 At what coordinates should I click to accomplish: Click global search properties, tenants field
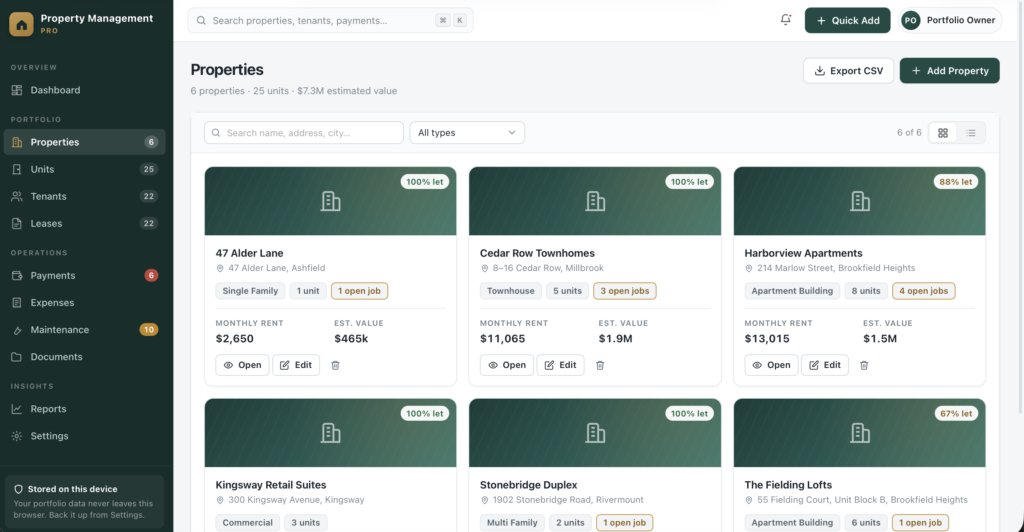[330, 21]
